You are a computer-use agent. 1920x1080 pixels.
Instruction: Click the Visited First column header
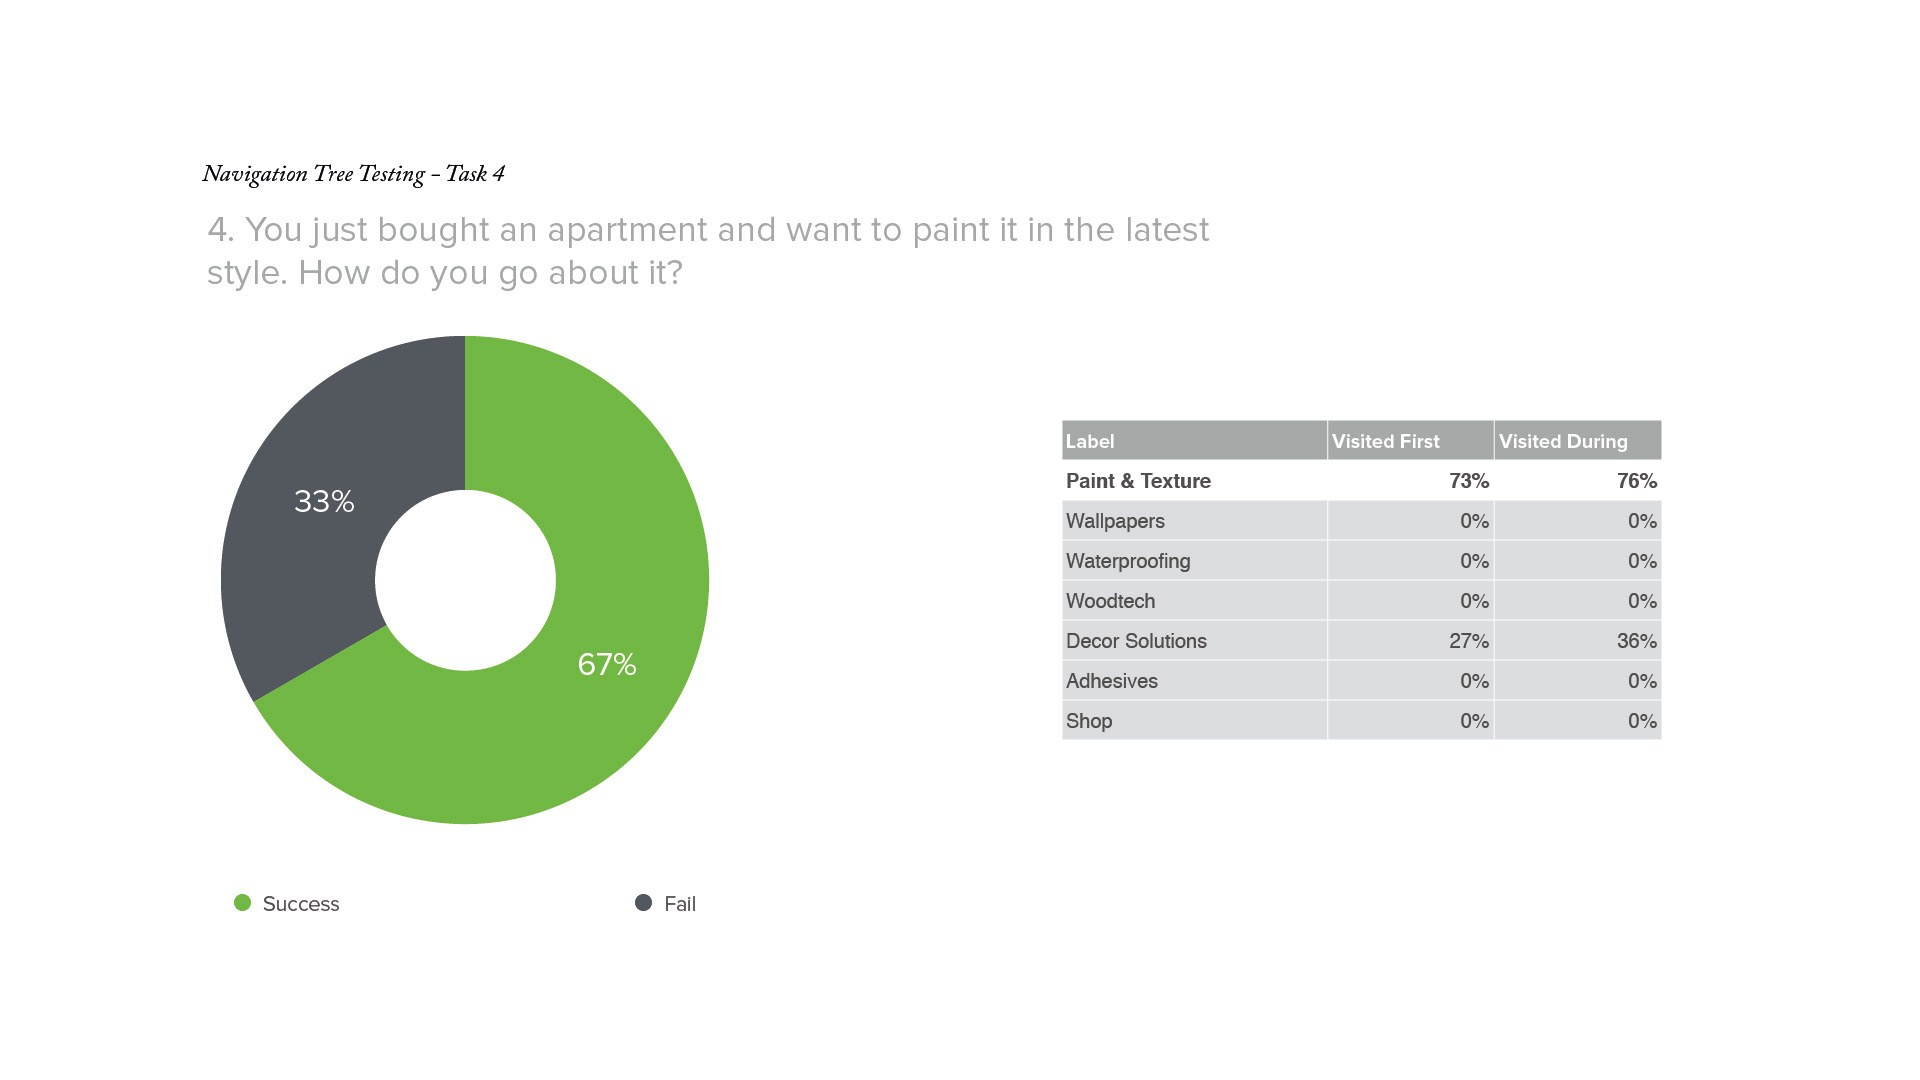[x=1385, y=441]
